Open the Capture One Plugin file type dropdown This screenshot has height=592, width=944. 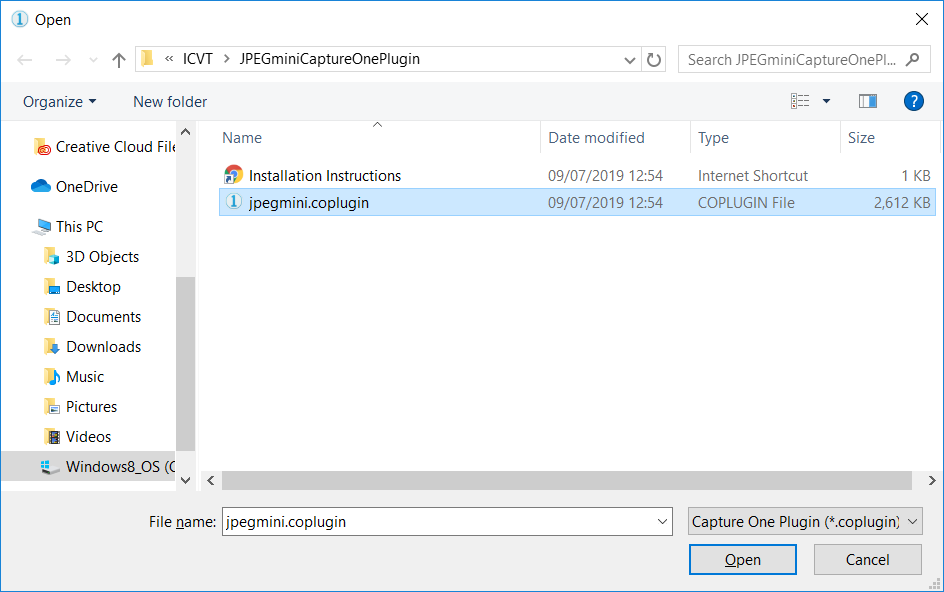click(x=805, y=522)
